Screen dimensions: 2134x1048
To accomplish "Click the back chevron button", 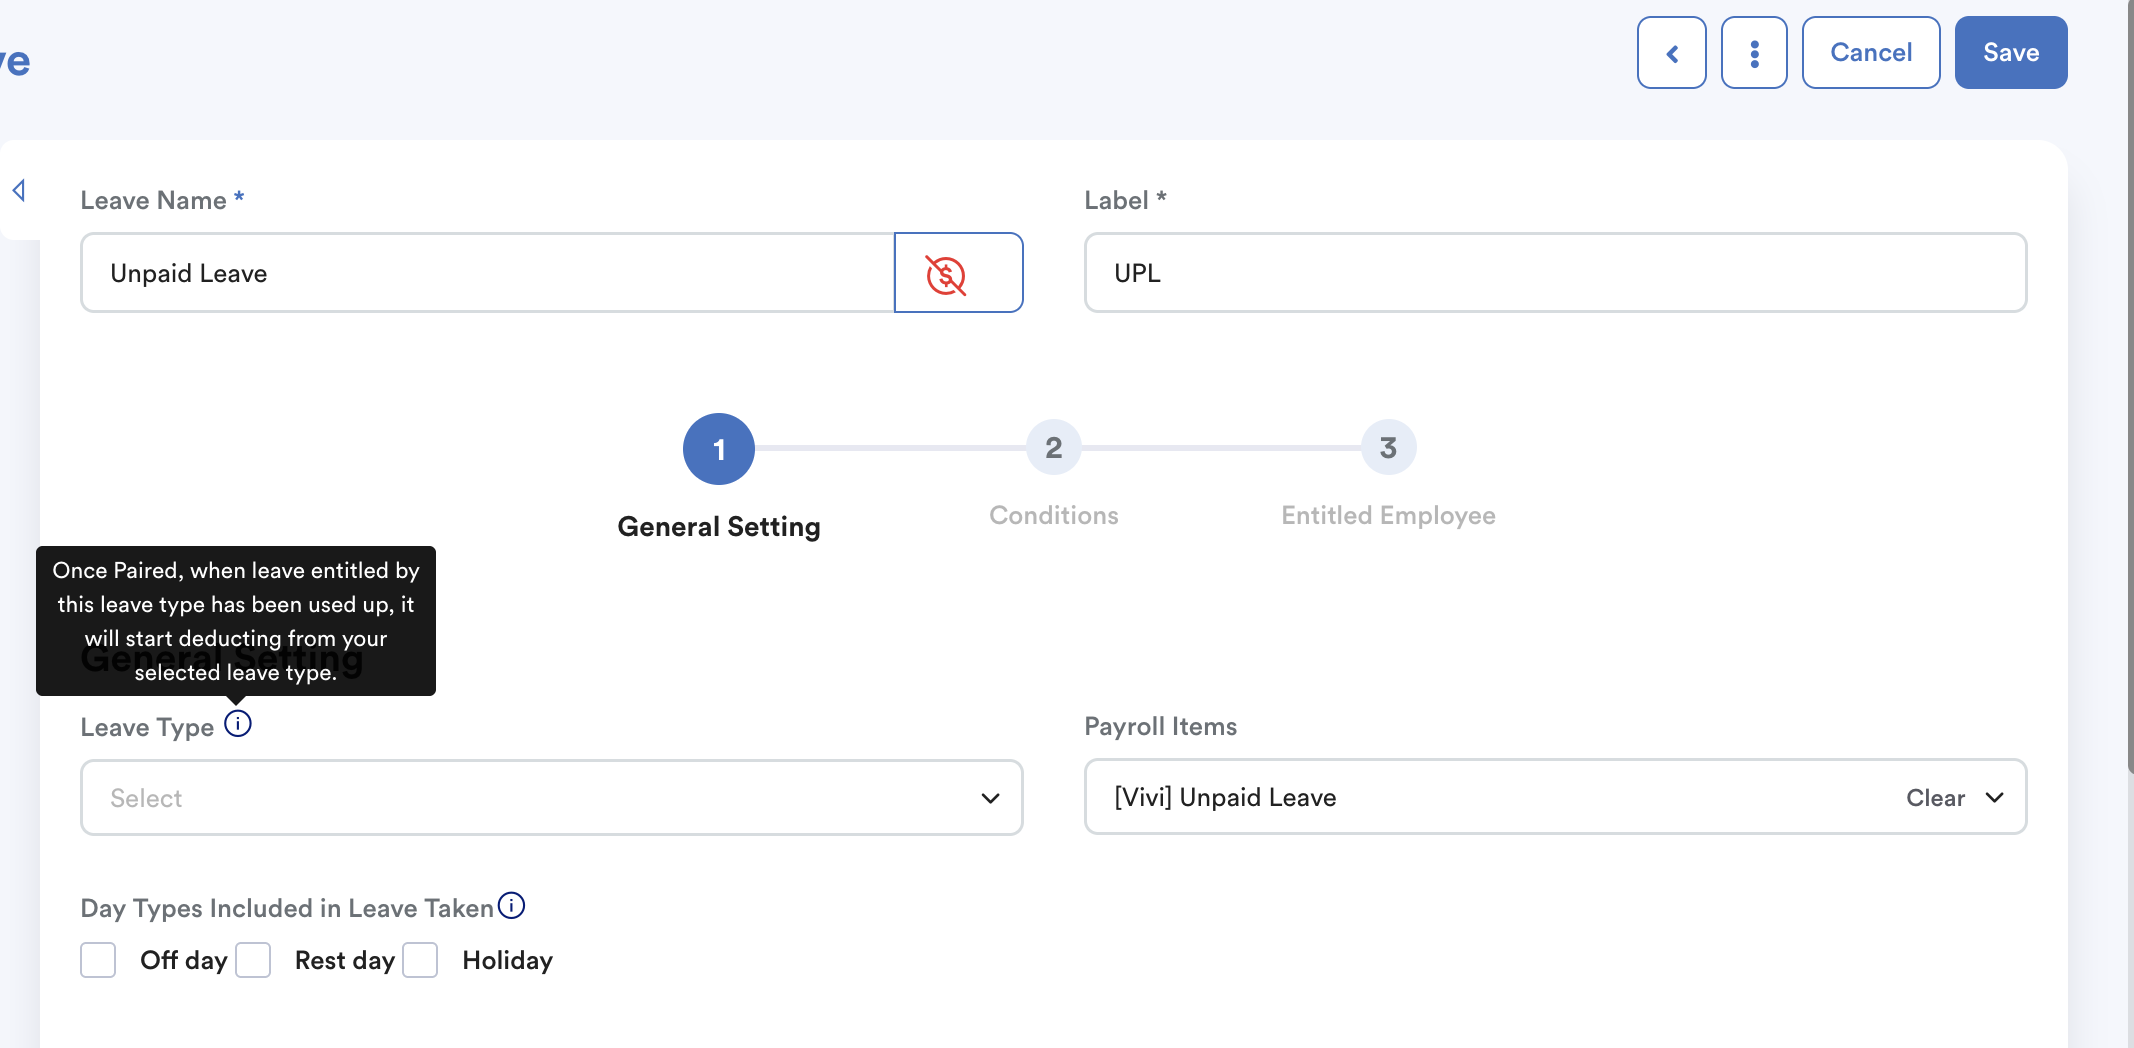I will [1671, 52].
